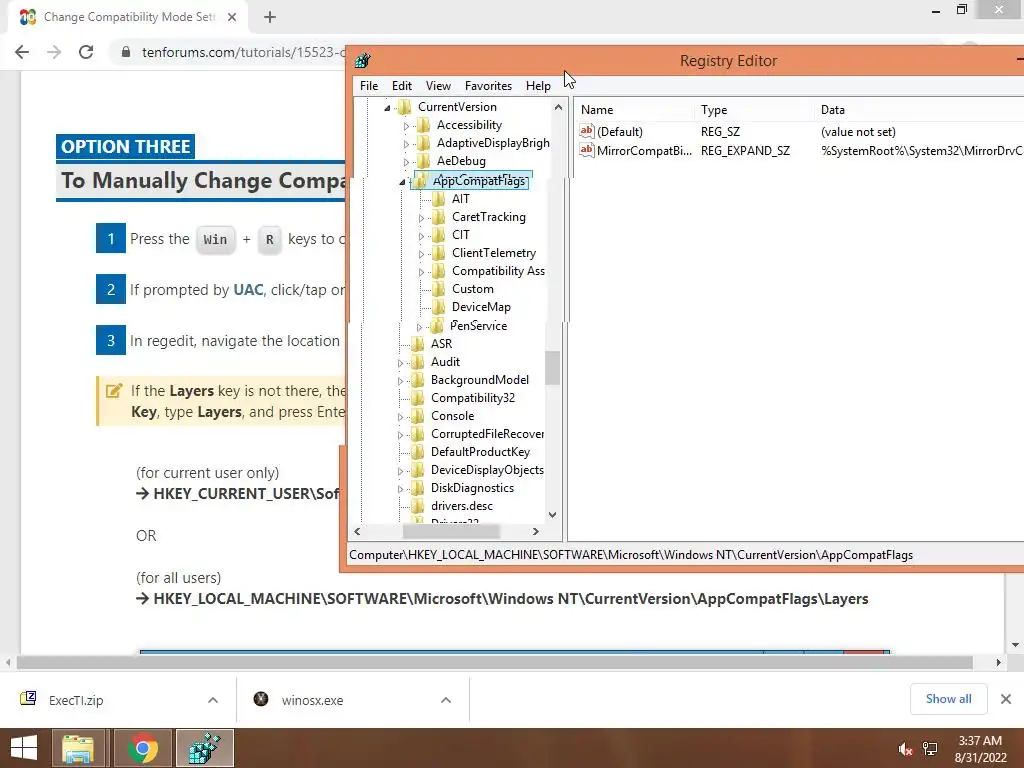The width and height of the screenshot is (1024, 768).
Task: Go back in Chrome
Action: pyautogui.click(x=22, y=52)
